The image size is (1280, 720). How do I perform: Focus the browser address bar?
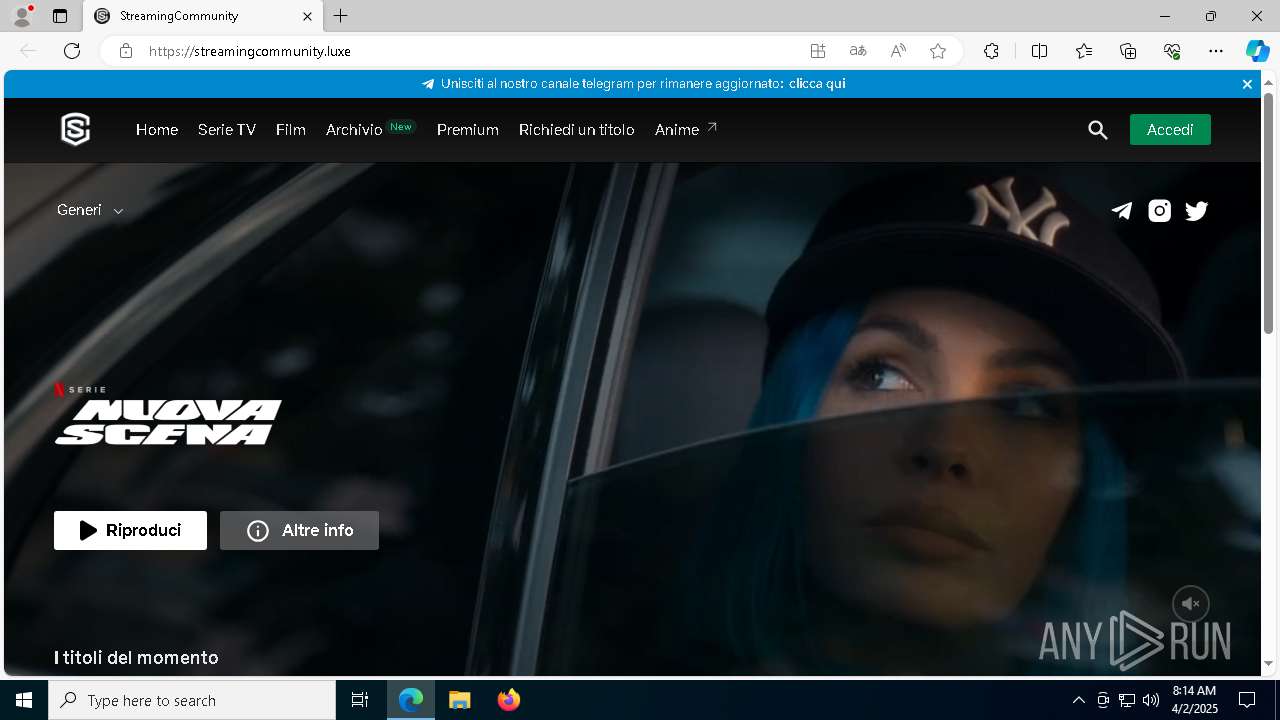pos(470,51)
